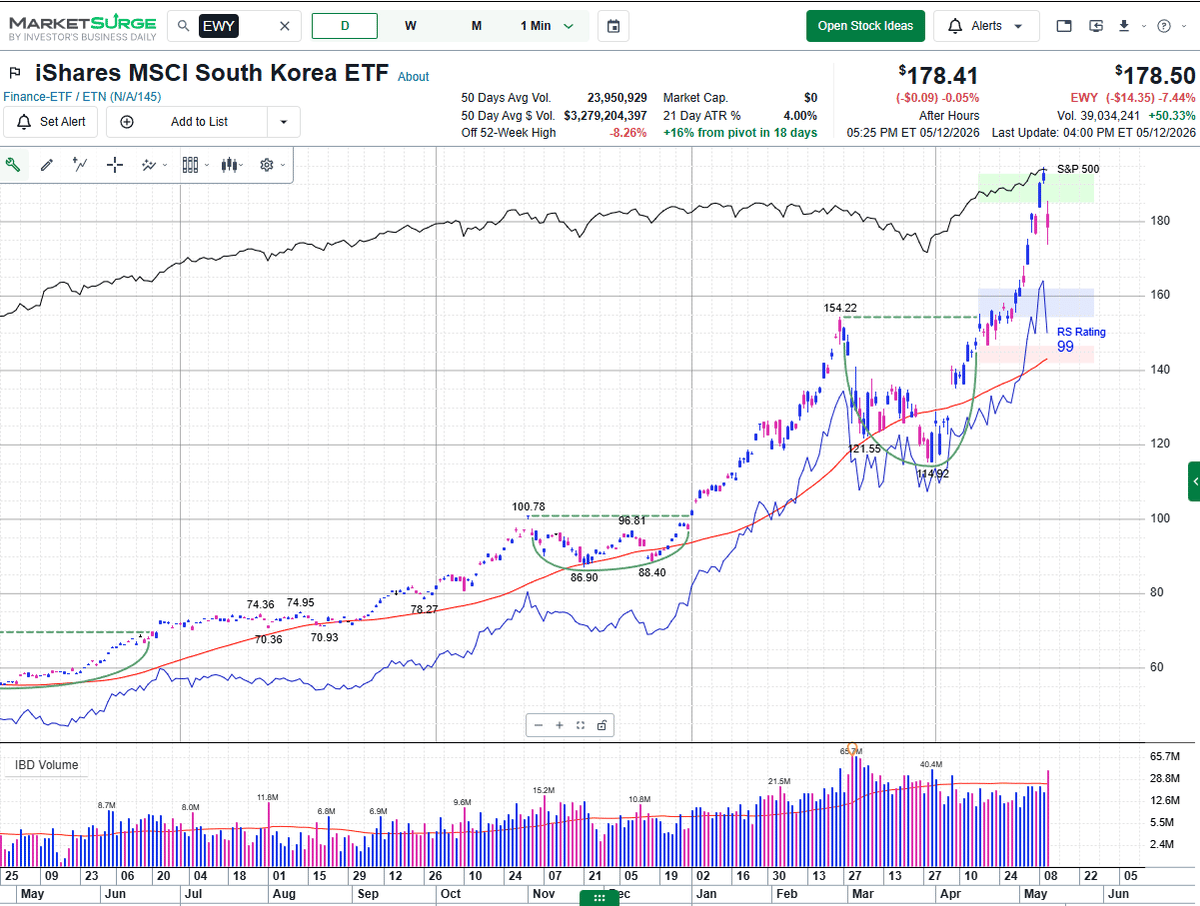Select the pencil drawing tool
Image resolution: width=1200 pixels, height=906 pixels.
(x=47, y=165)
